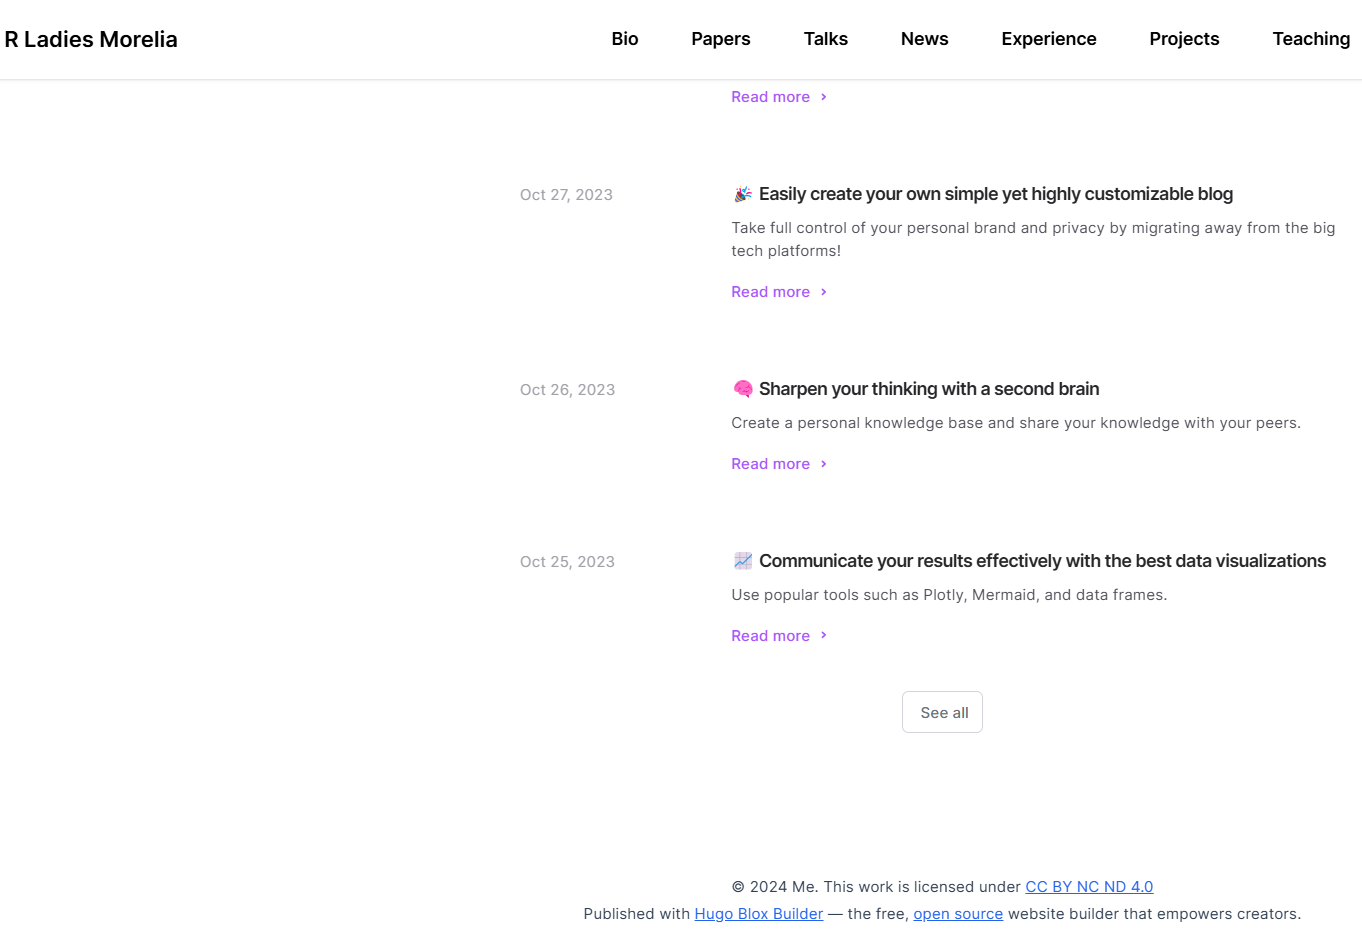Go to the Teaching section

pyautogui.click(x=1311, y=39)
